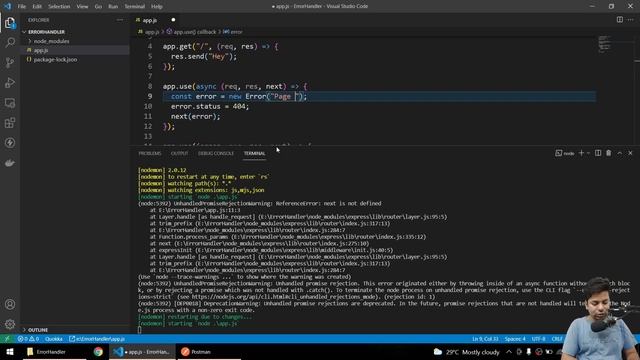This screenshot has height=360, width=640.
Task: Click Quokka in status bar
Action: pos(54,339)
